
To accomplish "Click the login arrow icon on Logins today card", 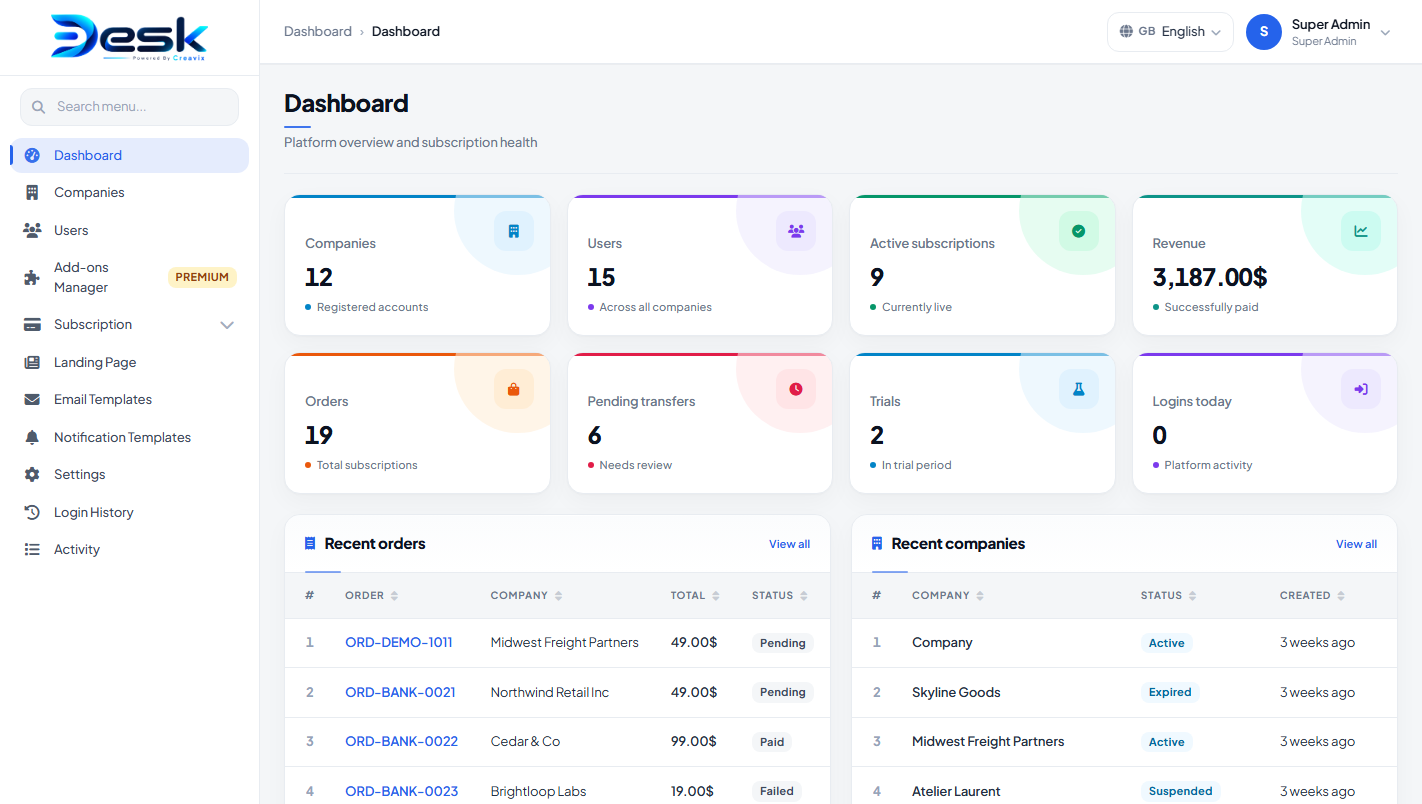I will coord(1361,389).
